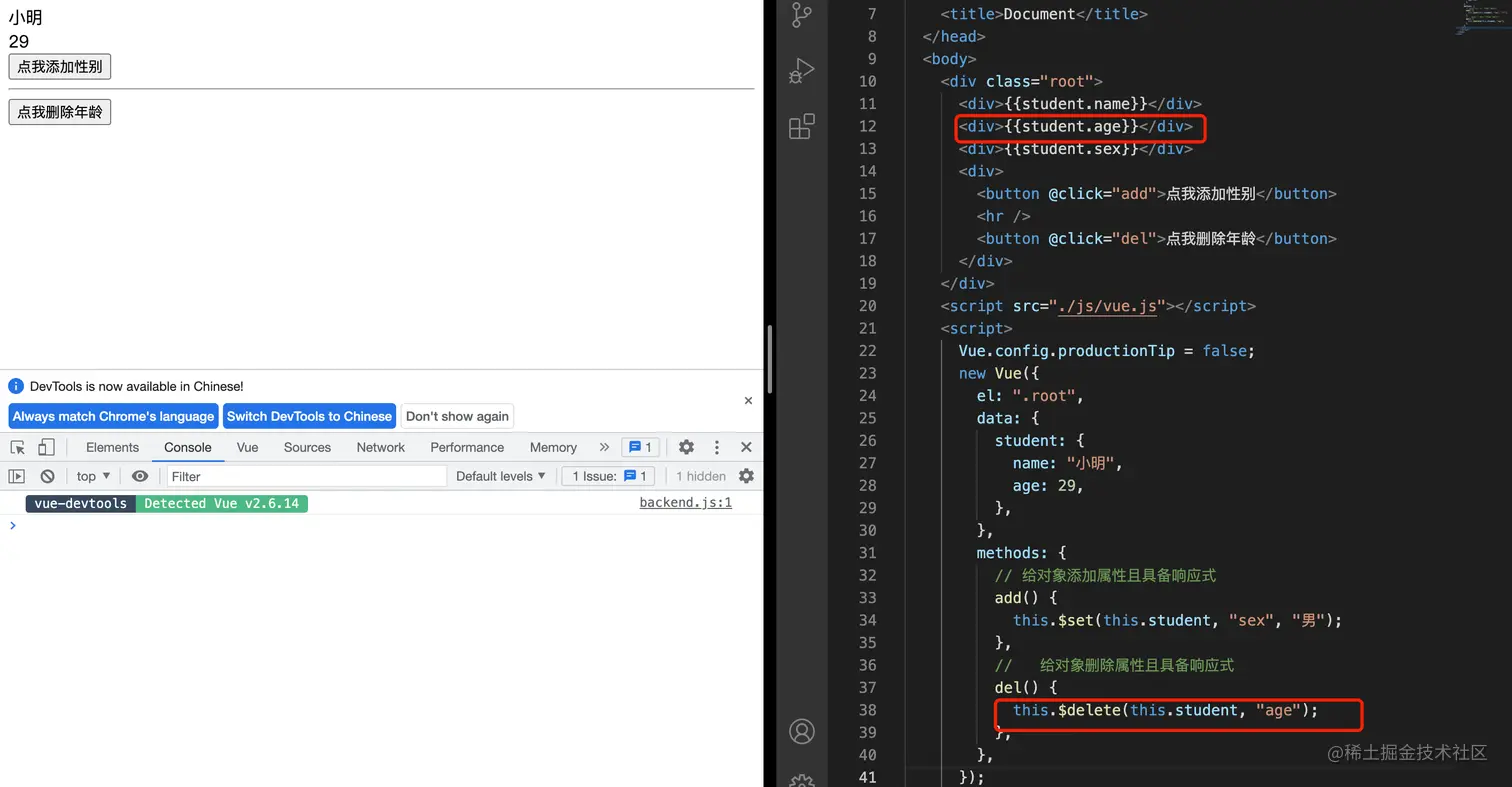Switch to the Elements tab
The height and width of the screenshot is (787, 1512).
click(x=112, y=447)
